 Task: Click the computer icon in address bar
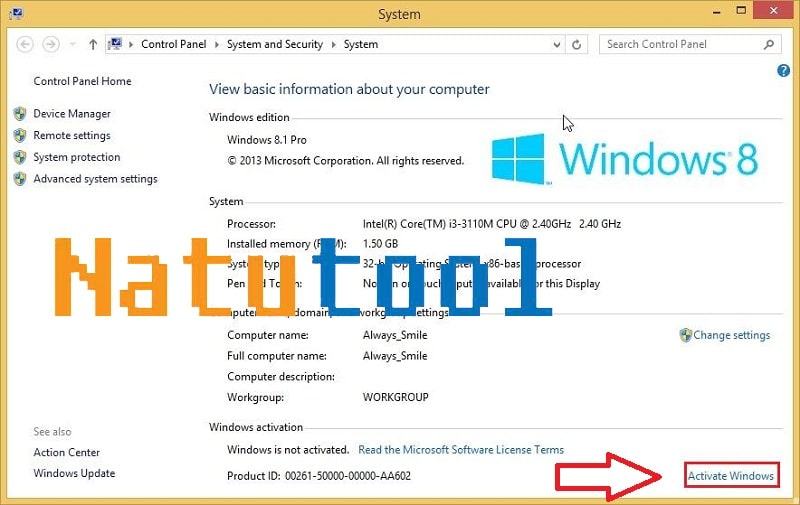pyautogui.click(x=115, y=44)
